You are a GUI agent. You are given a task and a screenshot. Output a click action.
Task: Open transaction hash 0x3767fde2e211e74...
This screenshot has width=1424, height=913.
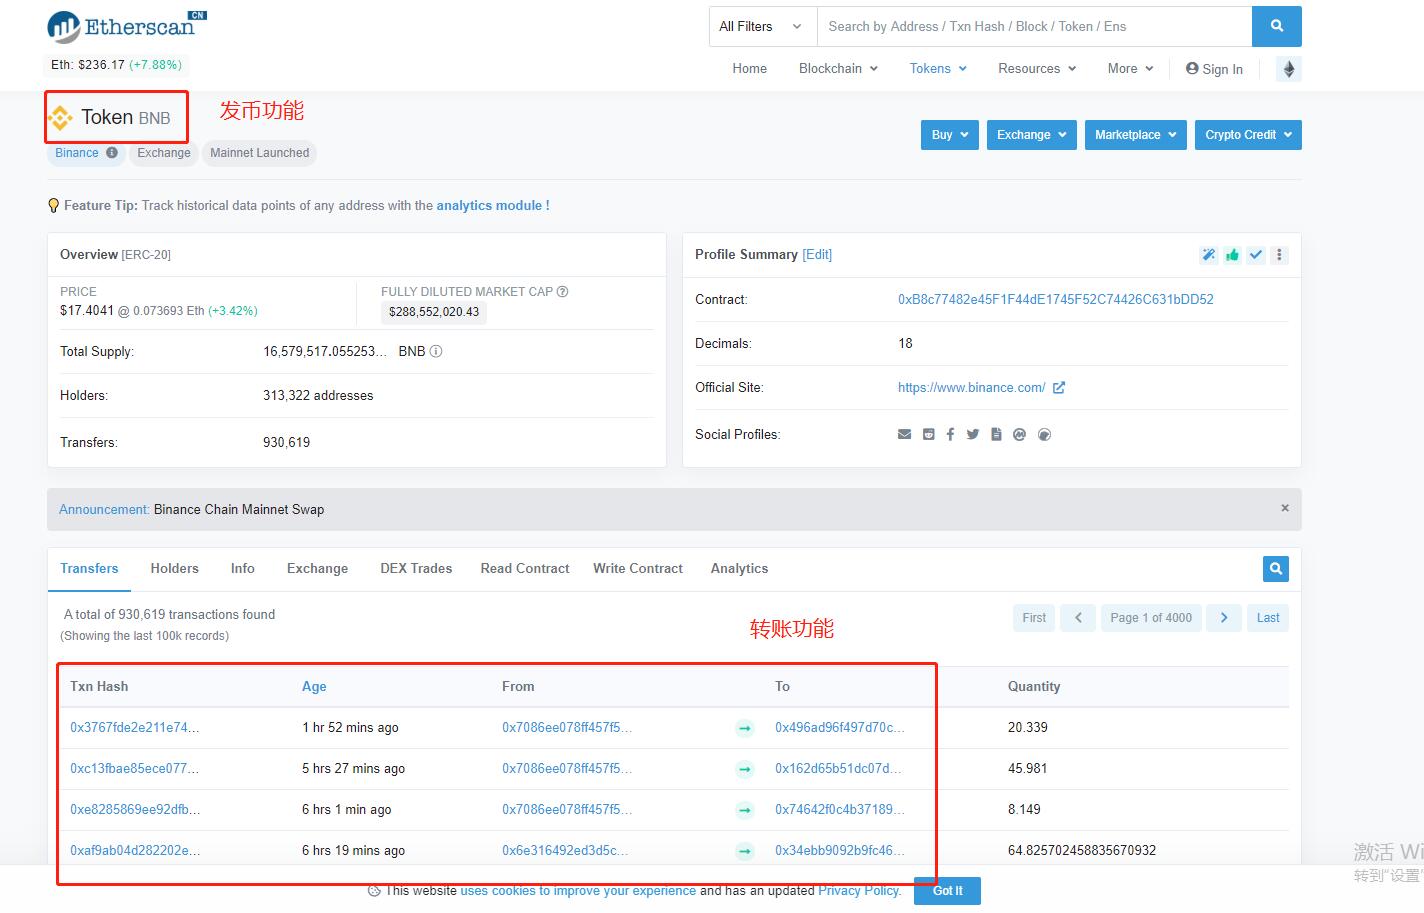click(x=135, y=728)
